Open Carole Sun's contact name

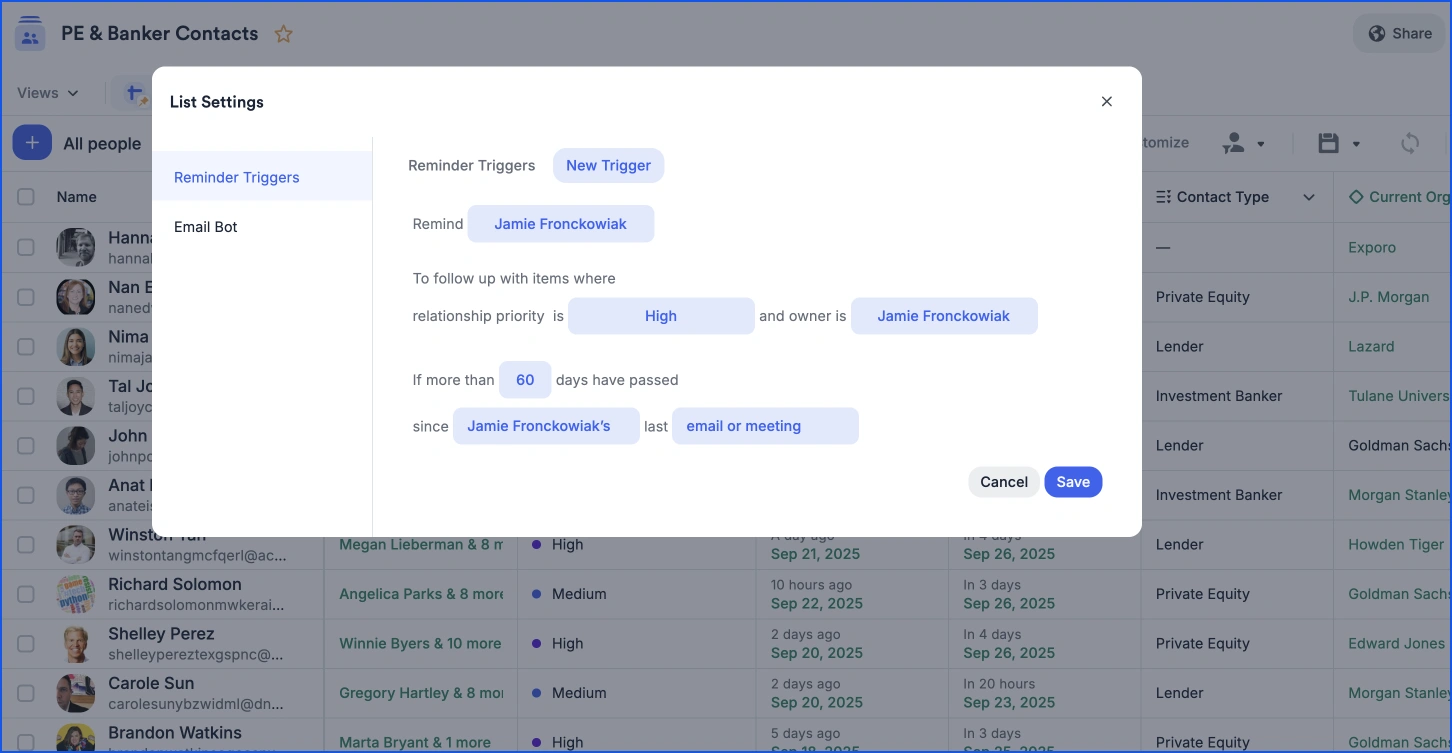(151, 683)
